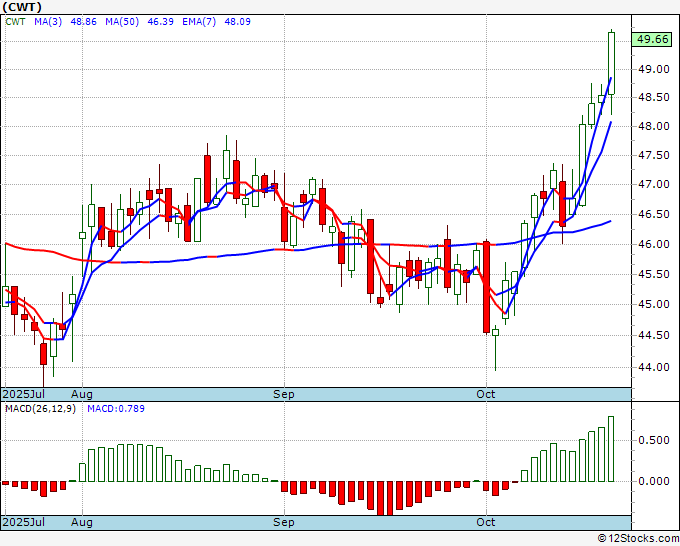Click the 47.50 price axis label
The image size is (680, 546).
click(x=653, y=155)
